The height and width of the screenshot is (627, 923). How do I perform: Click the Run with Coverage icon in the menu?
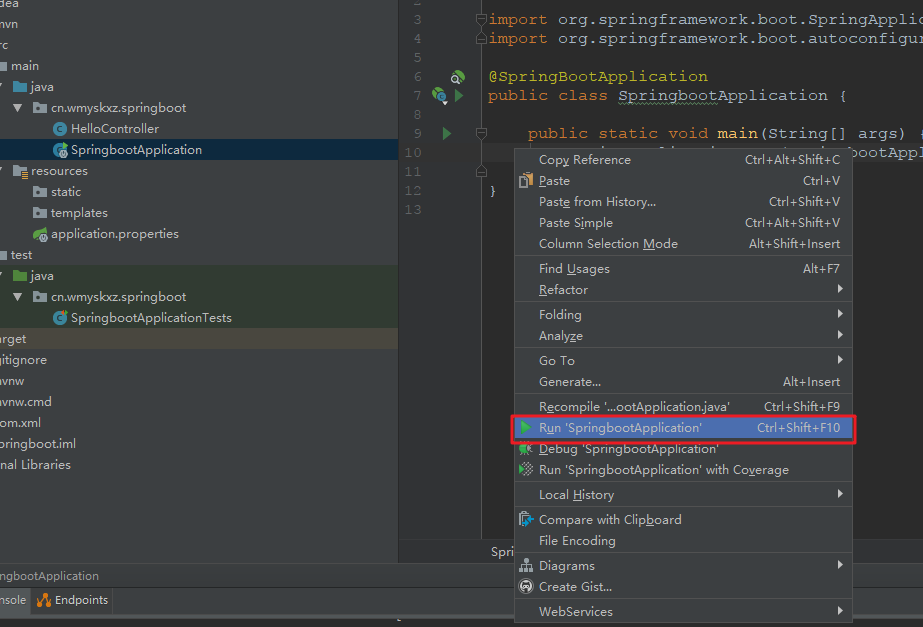(x=526, y=469)
